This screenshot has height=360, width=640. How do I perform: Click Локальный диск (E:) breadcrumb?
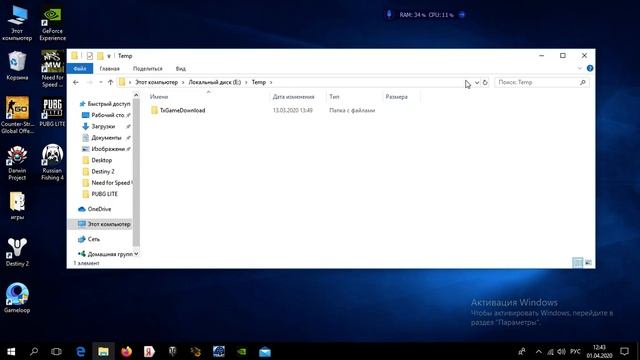click(215, 82)
